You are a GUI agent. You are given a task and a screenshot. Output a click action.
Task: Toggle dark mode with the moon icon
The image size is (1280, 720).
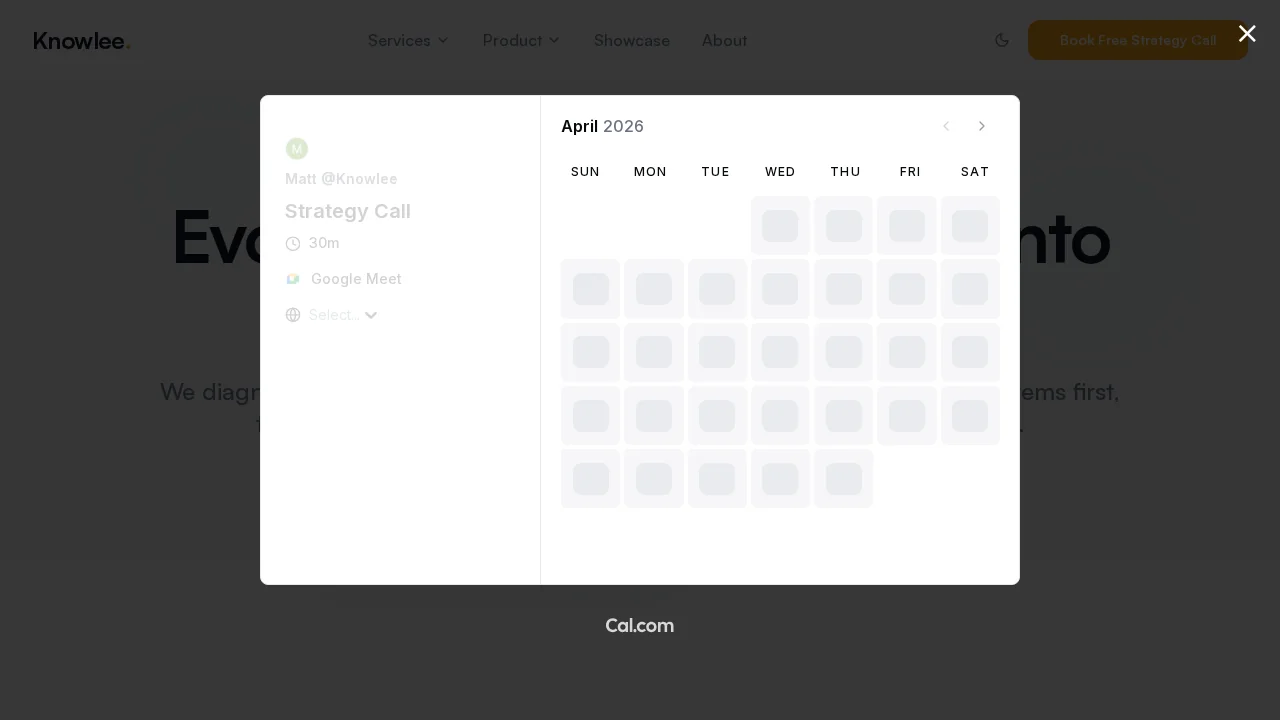click(x=1002, y=40)
